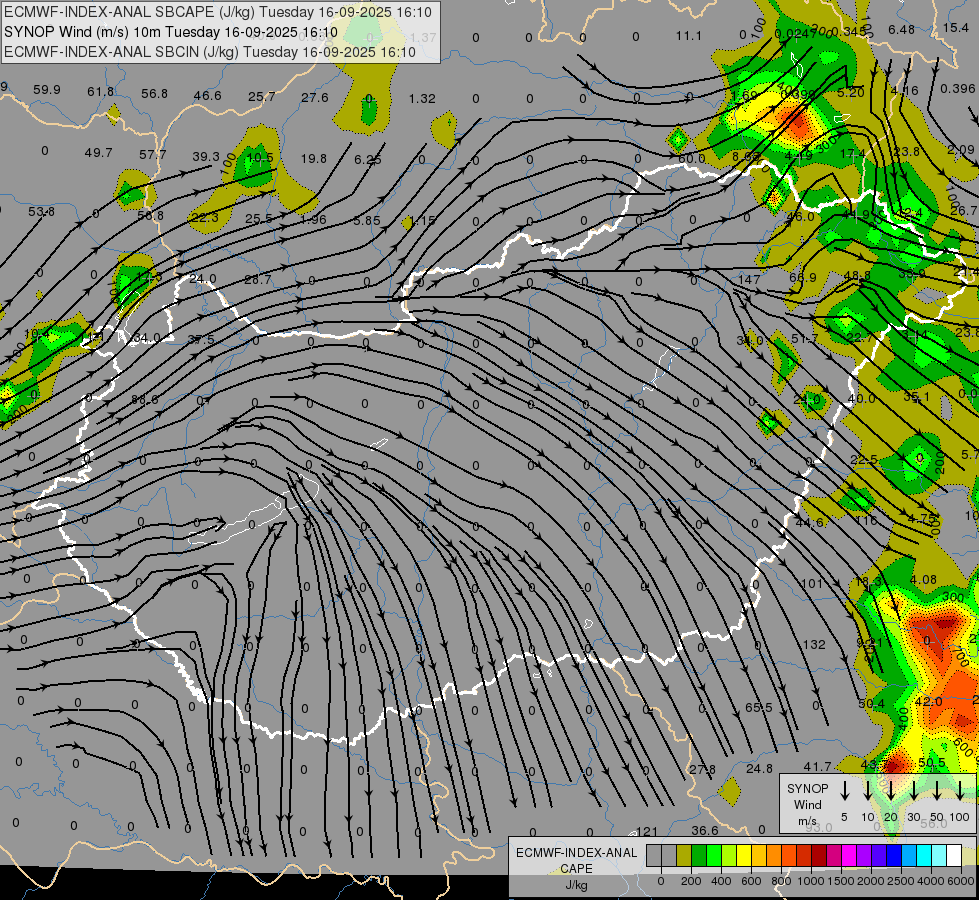The image size is (979, 900).
Task: Click the grid value 41.7
Action: [x=817, y=766]
